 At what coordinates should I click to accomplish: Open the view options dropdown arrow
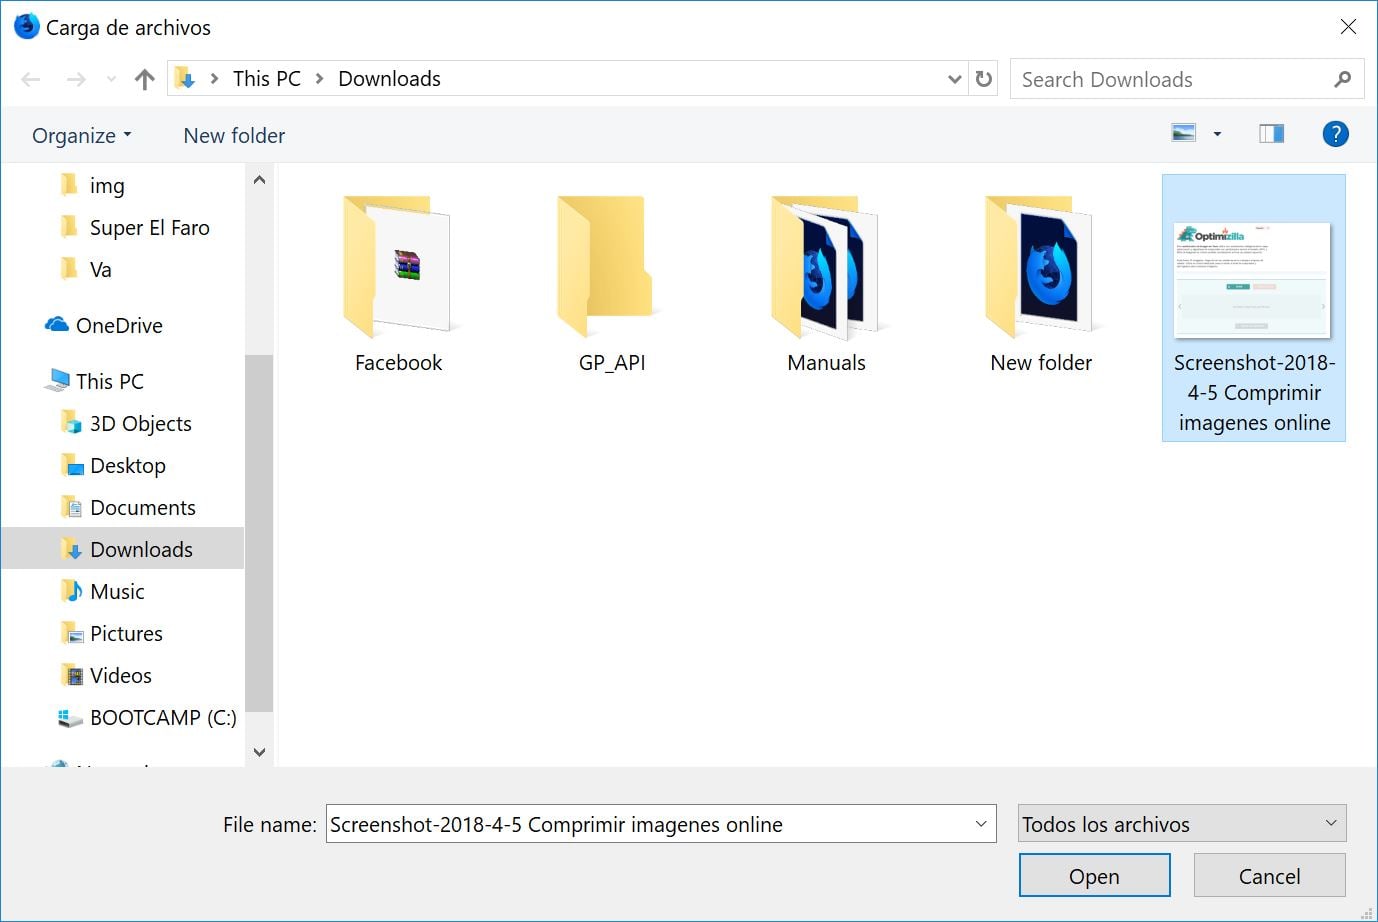(1217, 134)
